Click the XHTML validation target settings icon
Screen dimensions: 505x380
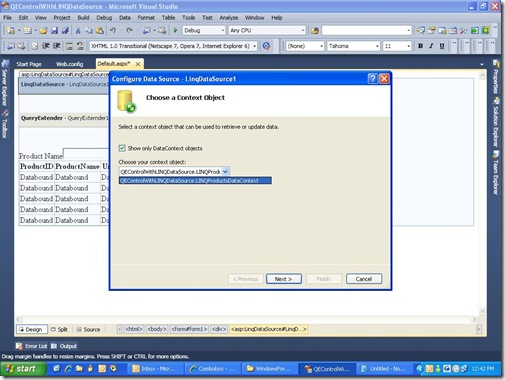[x=266, y=46]
